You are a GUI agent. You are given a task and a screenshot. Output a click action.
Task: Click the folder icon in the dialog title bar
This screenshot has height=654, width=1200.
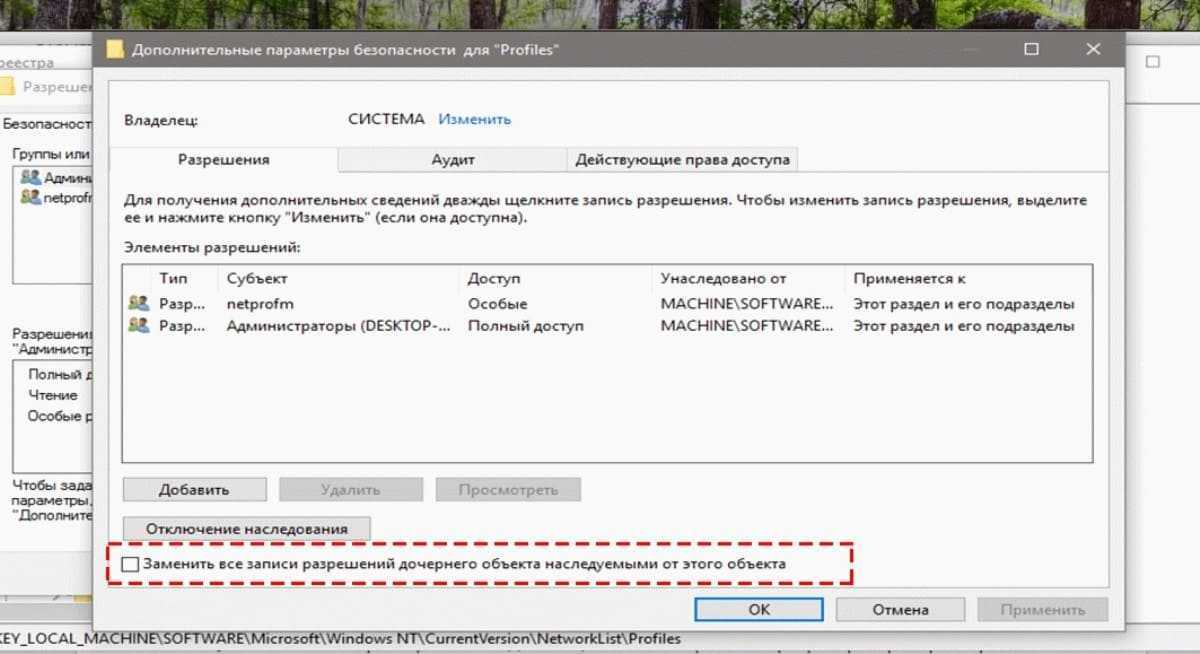click(116, 50)
